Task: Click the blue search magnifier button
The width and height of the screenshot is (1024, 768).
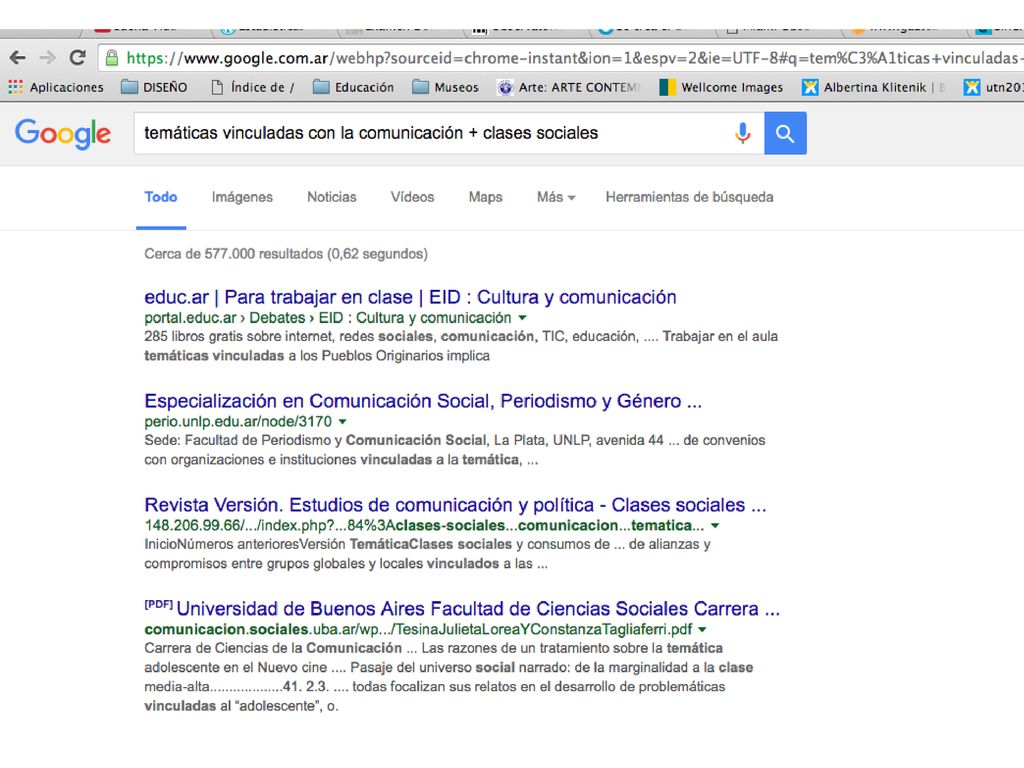Action: click(x=785, y=133)
